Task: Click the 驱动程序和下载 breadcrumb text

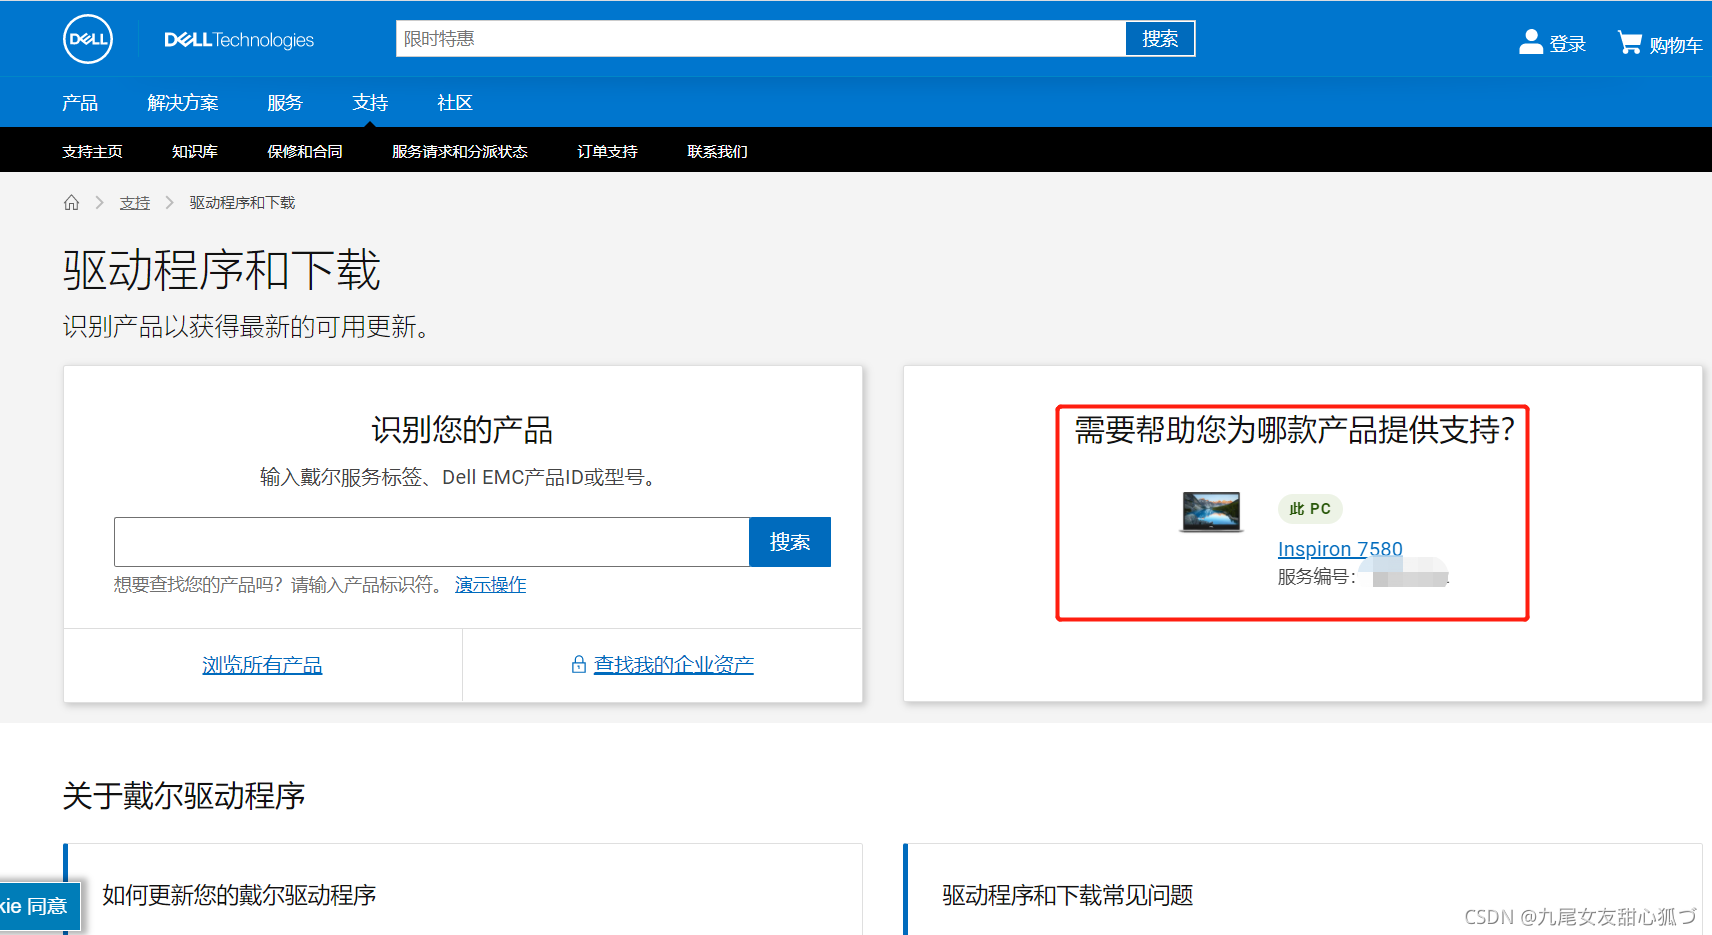Action: coord(242,203)
